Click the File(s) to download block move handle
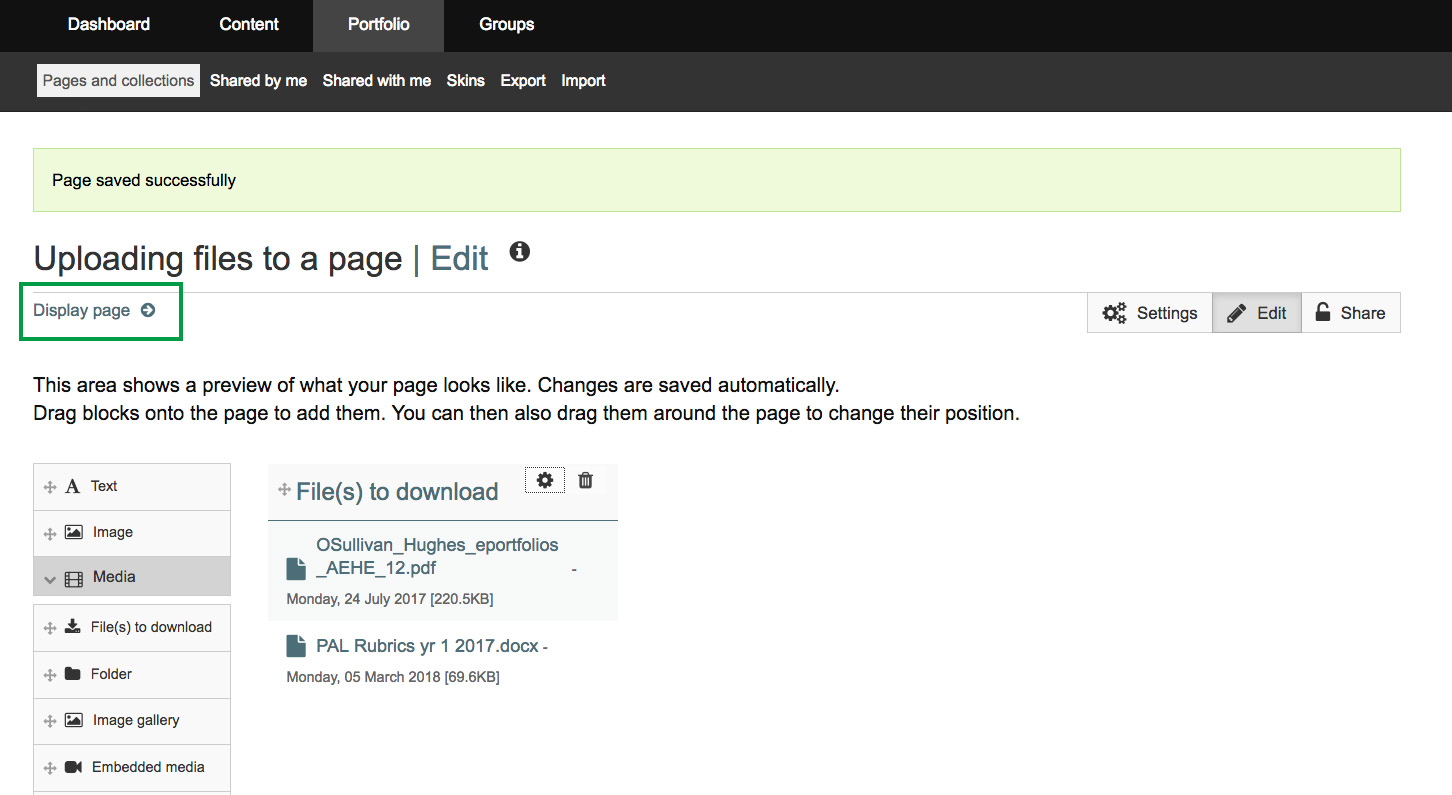 click(x=284, y=490)
